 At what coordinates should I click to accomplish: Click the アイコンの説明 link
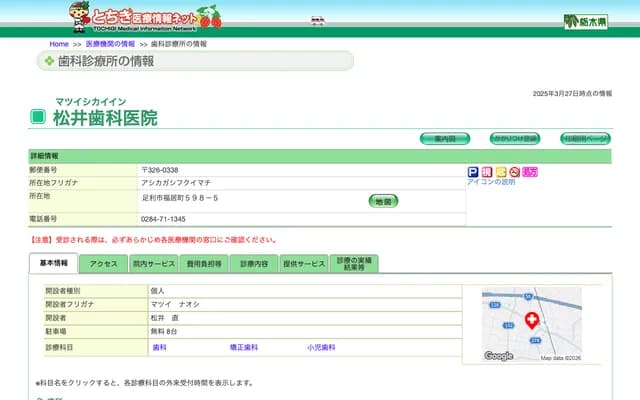pyautogui.click(x=491, y=182)
